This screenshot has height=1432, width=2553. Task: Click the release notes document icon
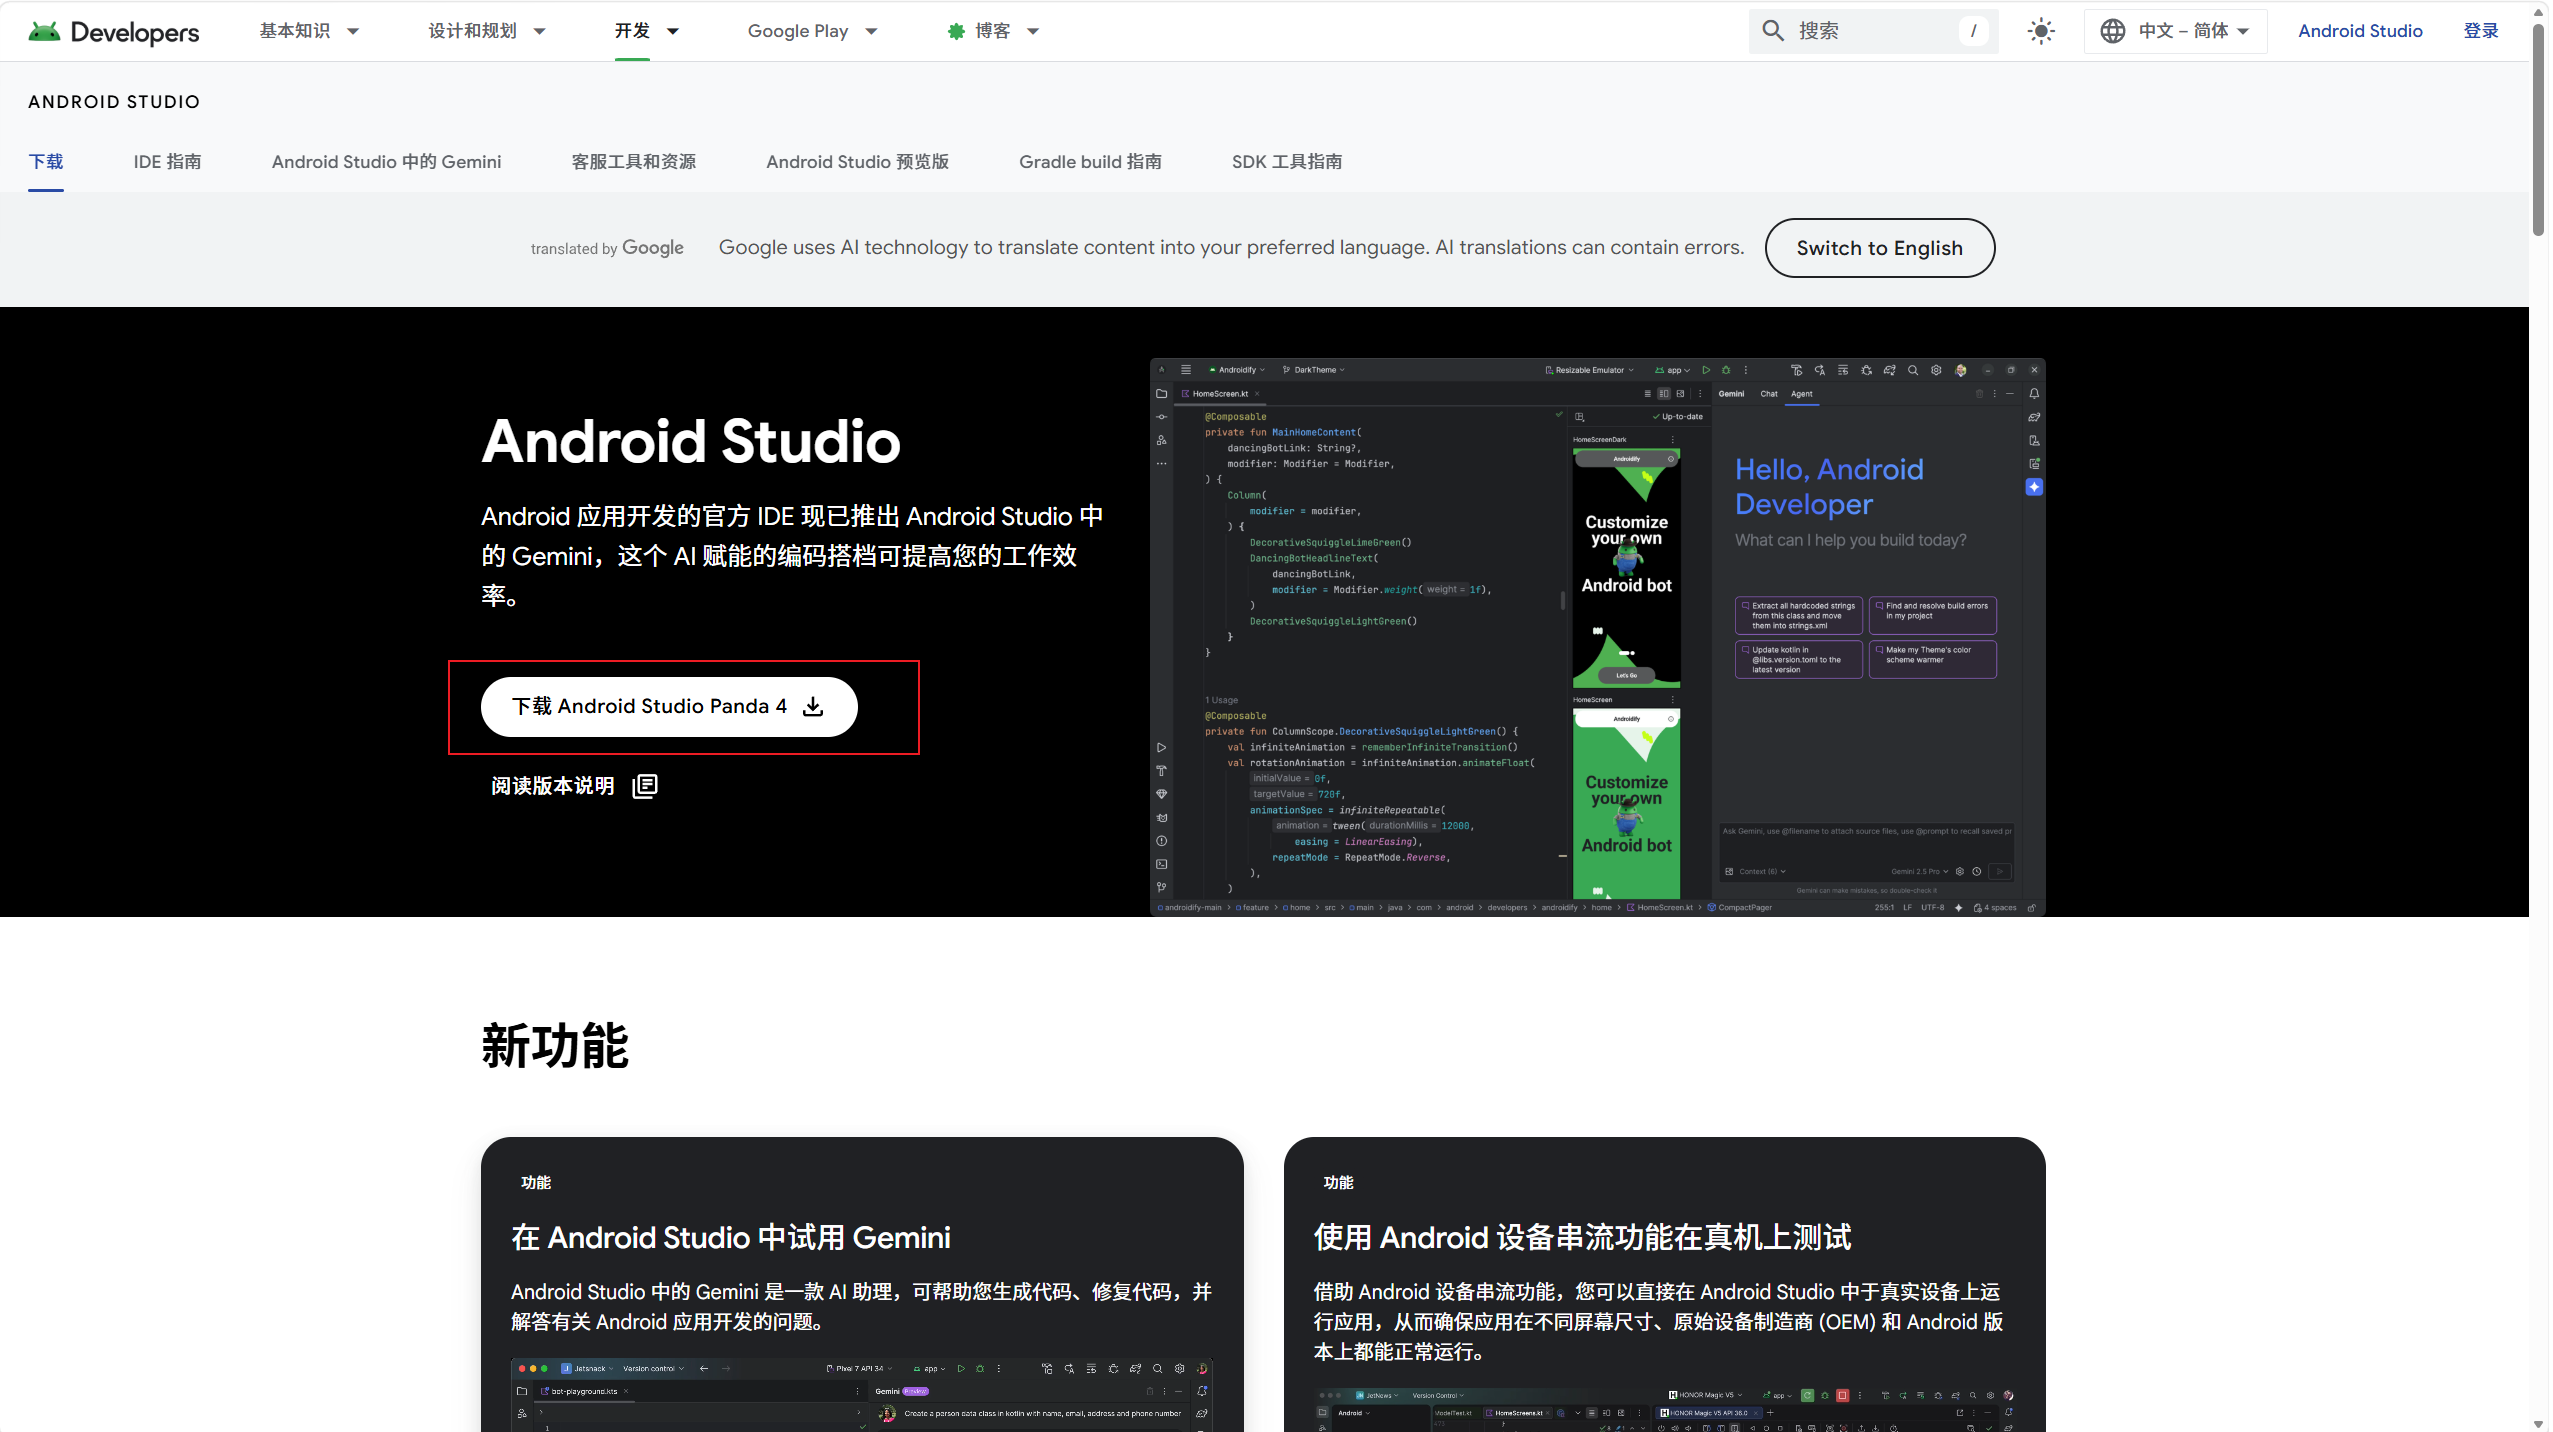pos(645,786)
